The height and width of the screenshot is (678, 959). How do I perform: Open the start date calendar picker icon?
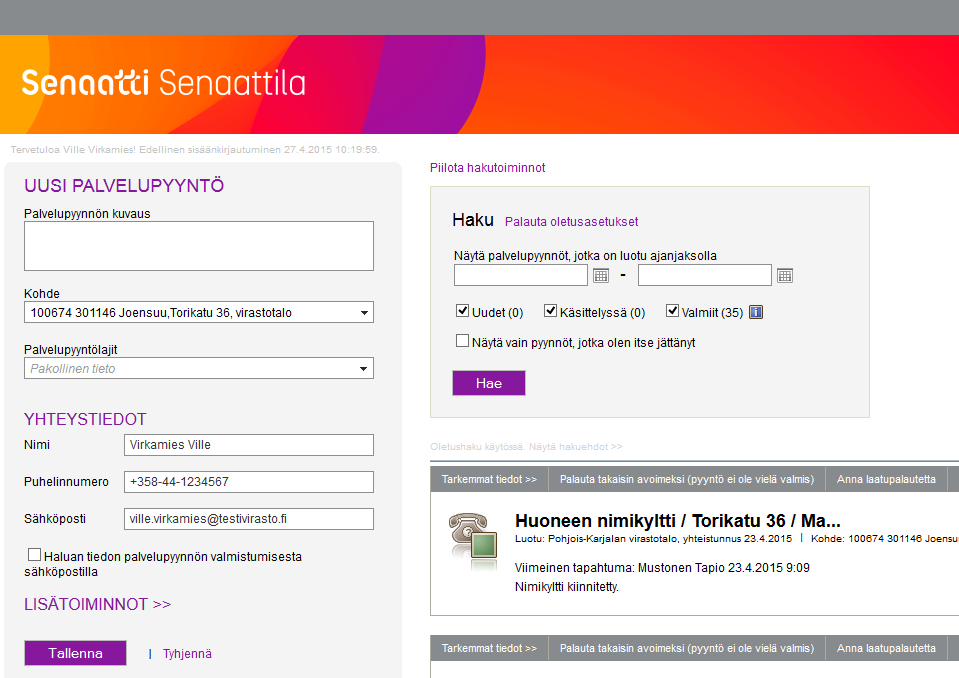pos(601,276)
